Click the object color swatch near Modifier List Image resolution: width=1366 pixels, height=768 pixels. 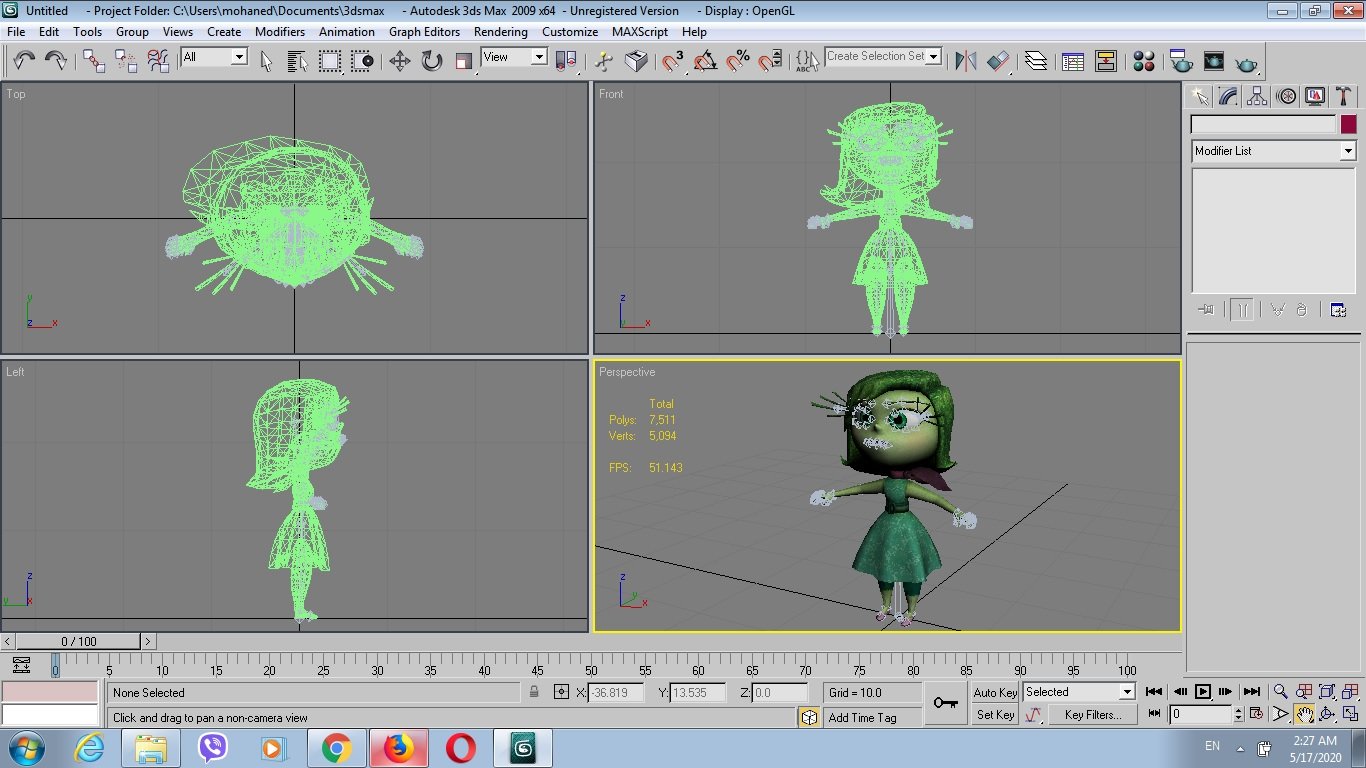coord(1349,123)
